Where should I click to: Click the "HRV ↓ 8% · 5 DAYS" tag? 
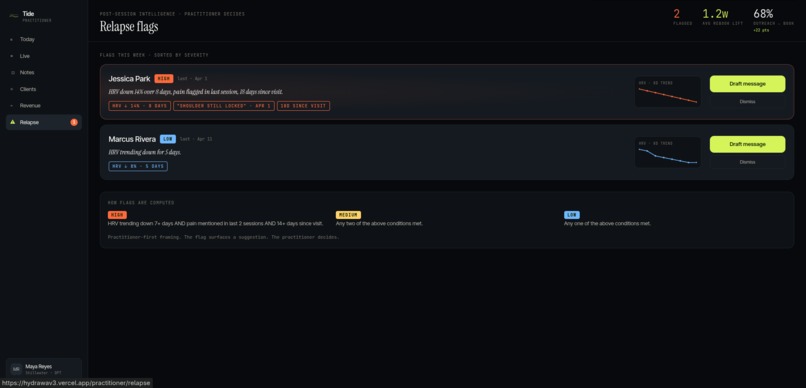[x=138, y=167]
